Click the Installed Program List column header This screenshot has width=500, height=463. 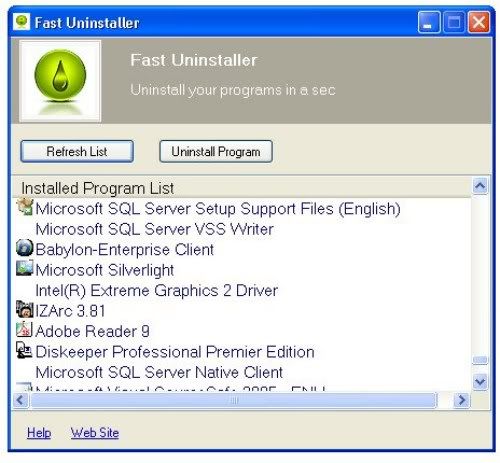[242, 188]
